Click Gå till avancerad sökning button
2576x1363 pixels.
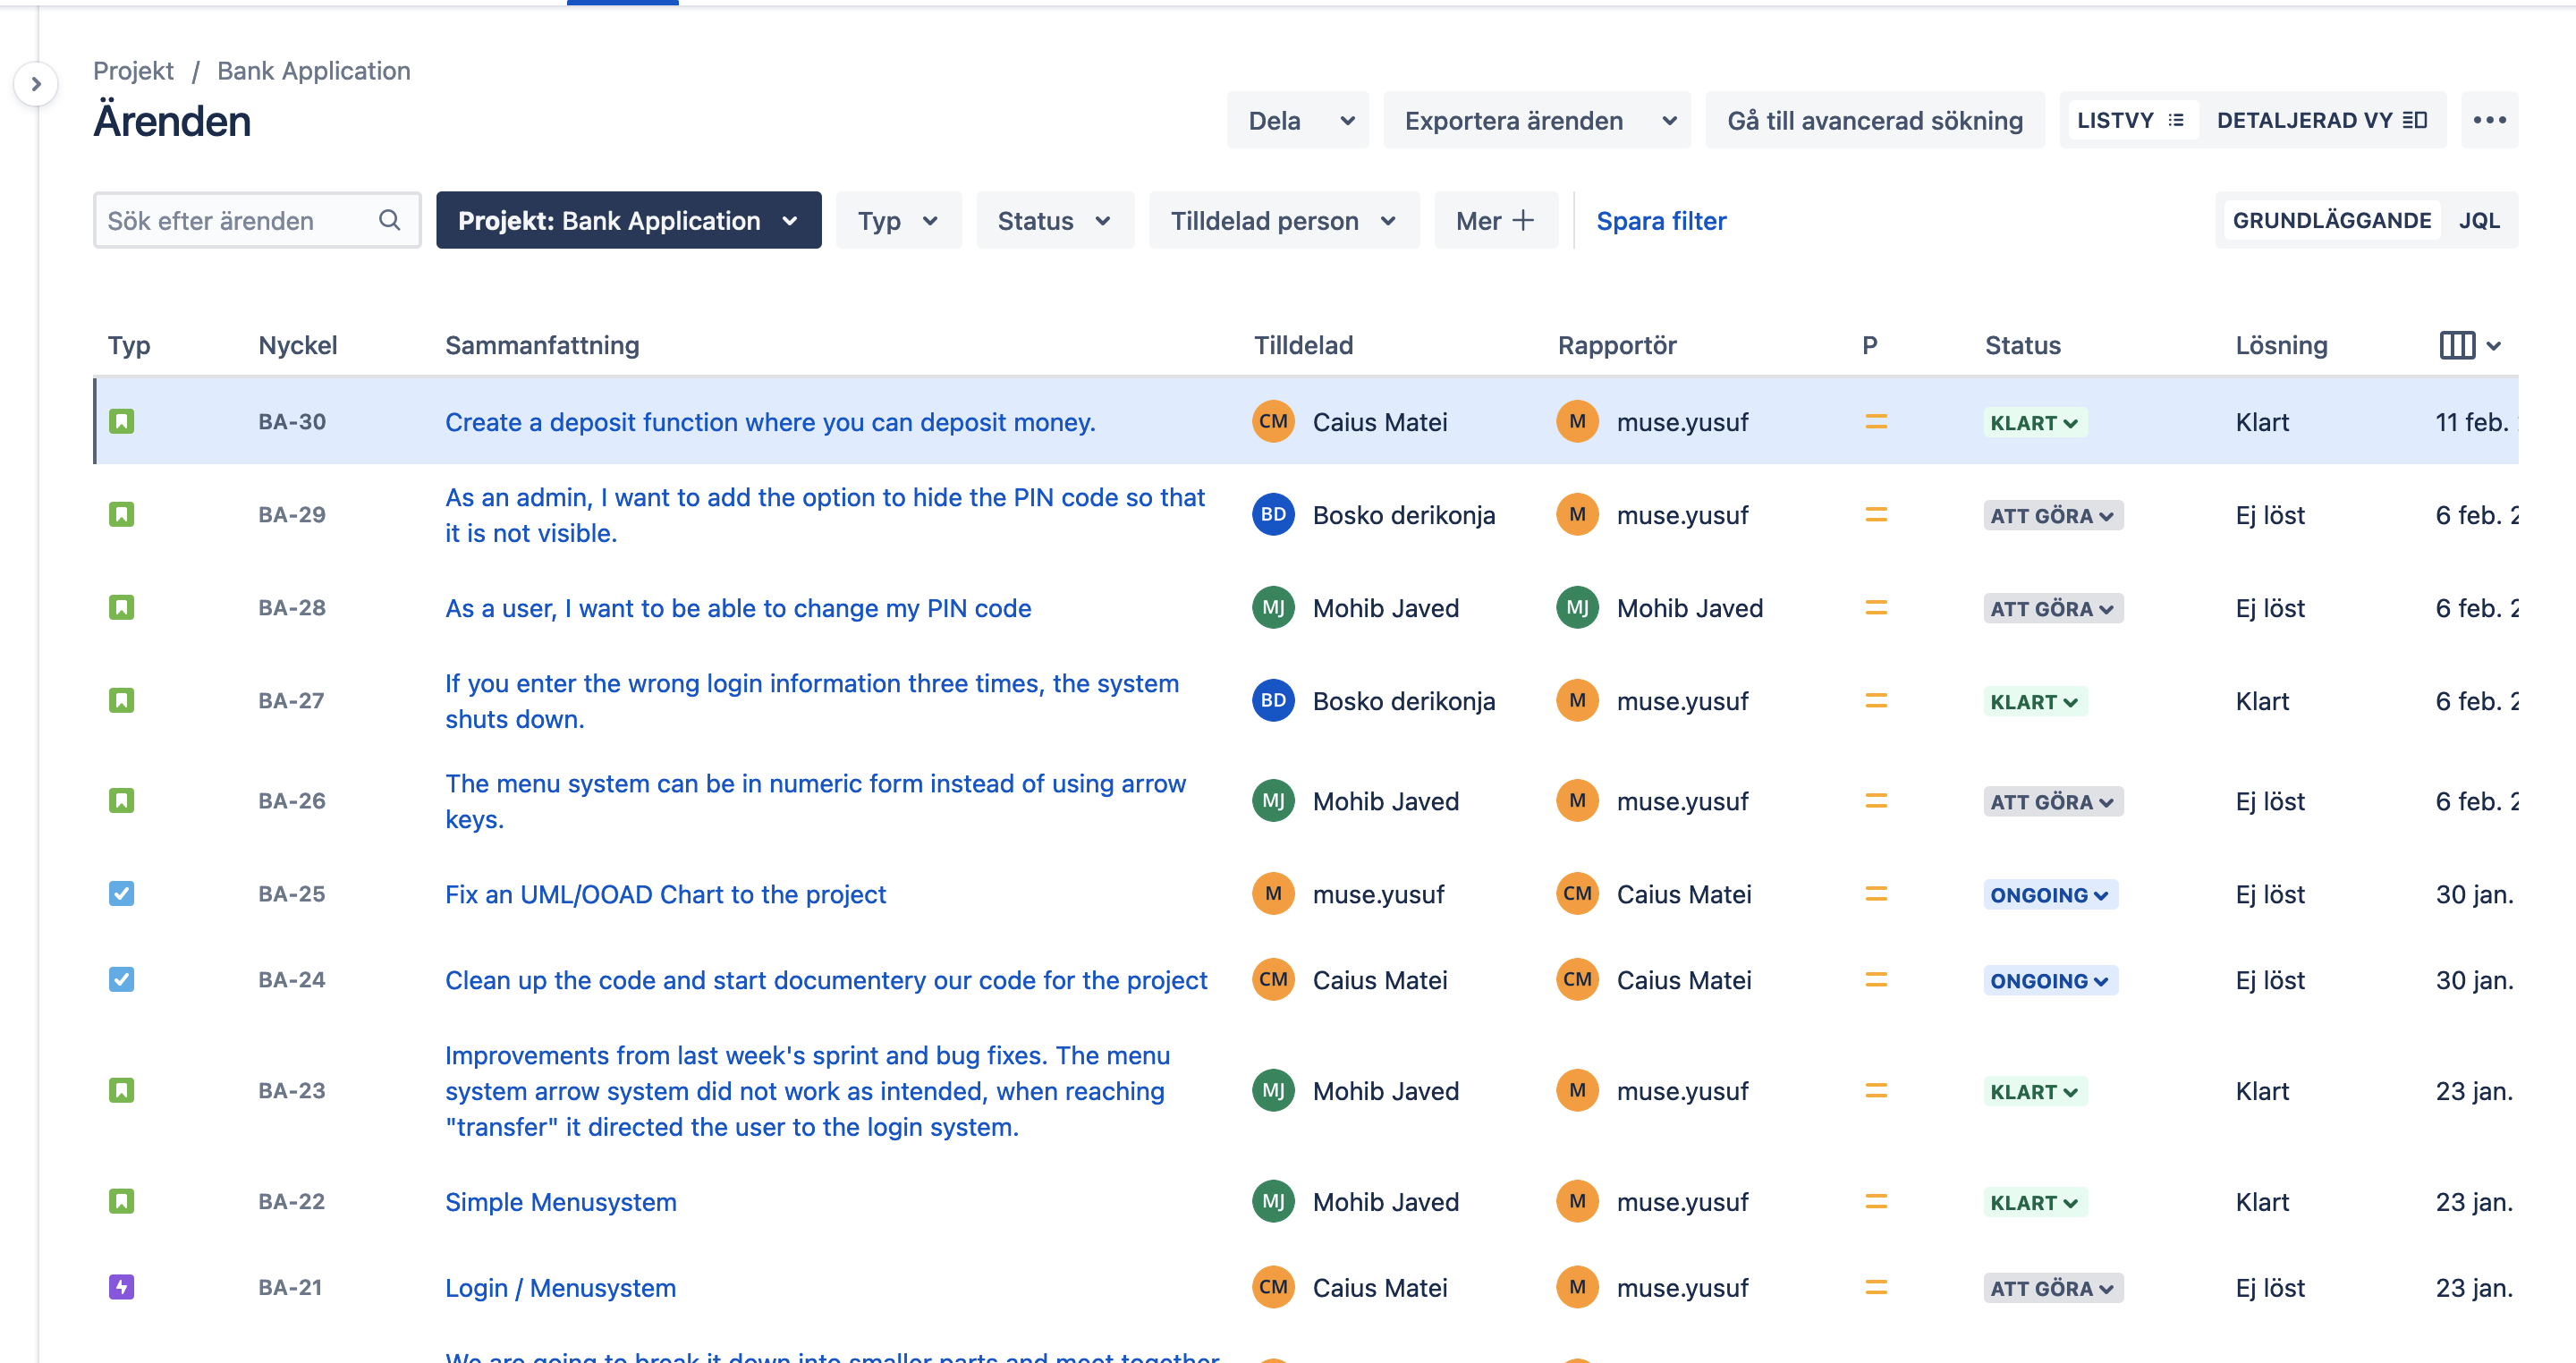pos(1874,120)
